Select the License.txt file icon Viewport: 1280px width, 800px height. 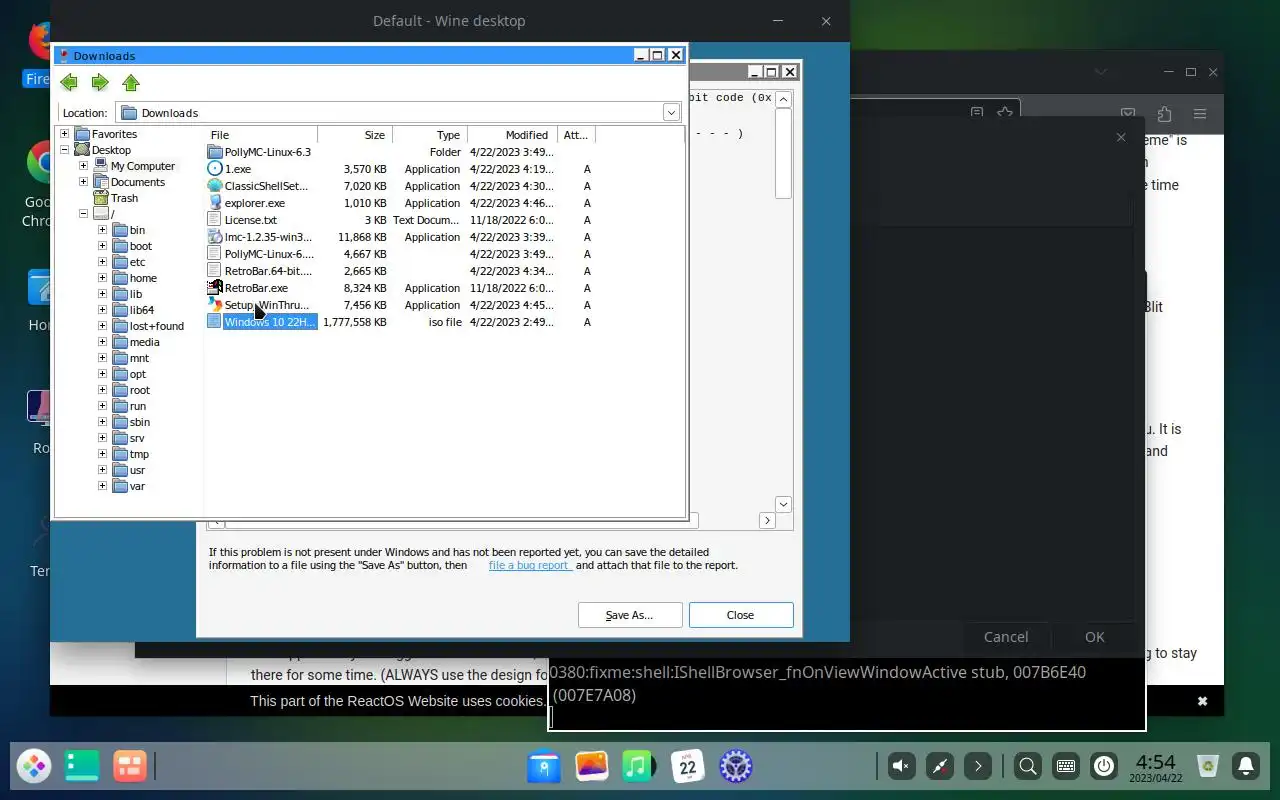215,220
